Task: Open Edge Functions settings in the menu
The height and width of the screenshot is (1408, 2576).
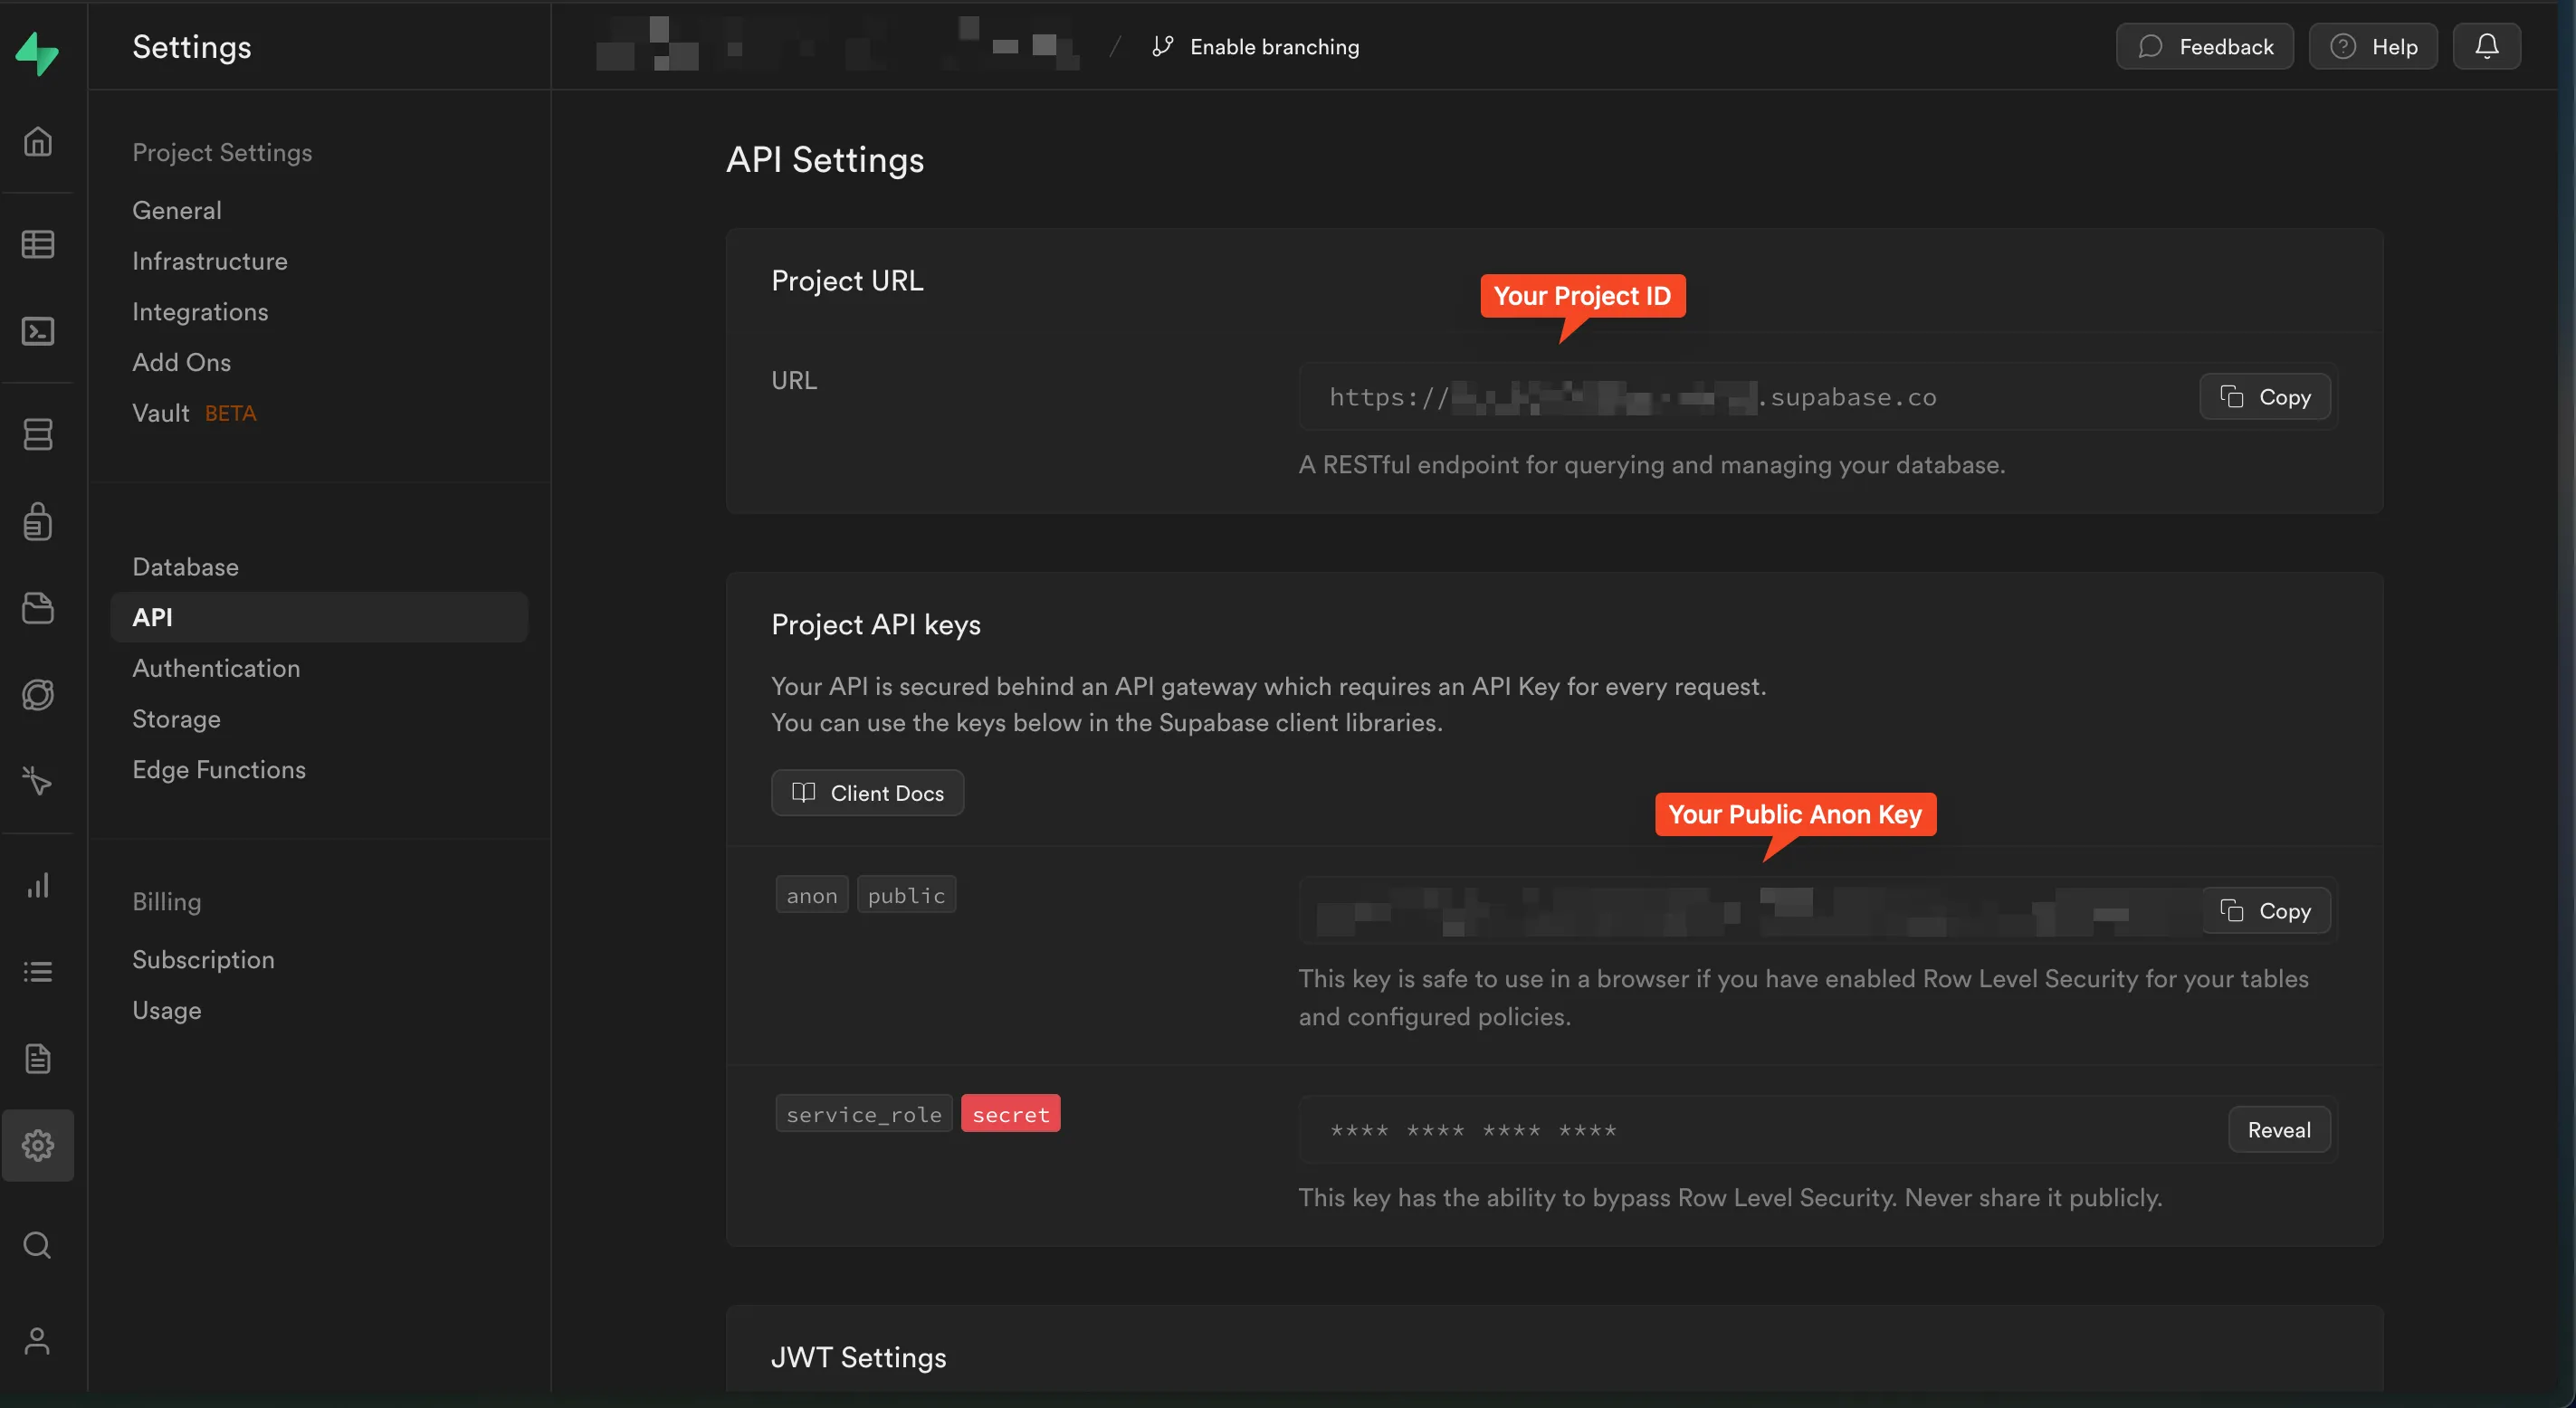Action: click(x=219, y=769)
